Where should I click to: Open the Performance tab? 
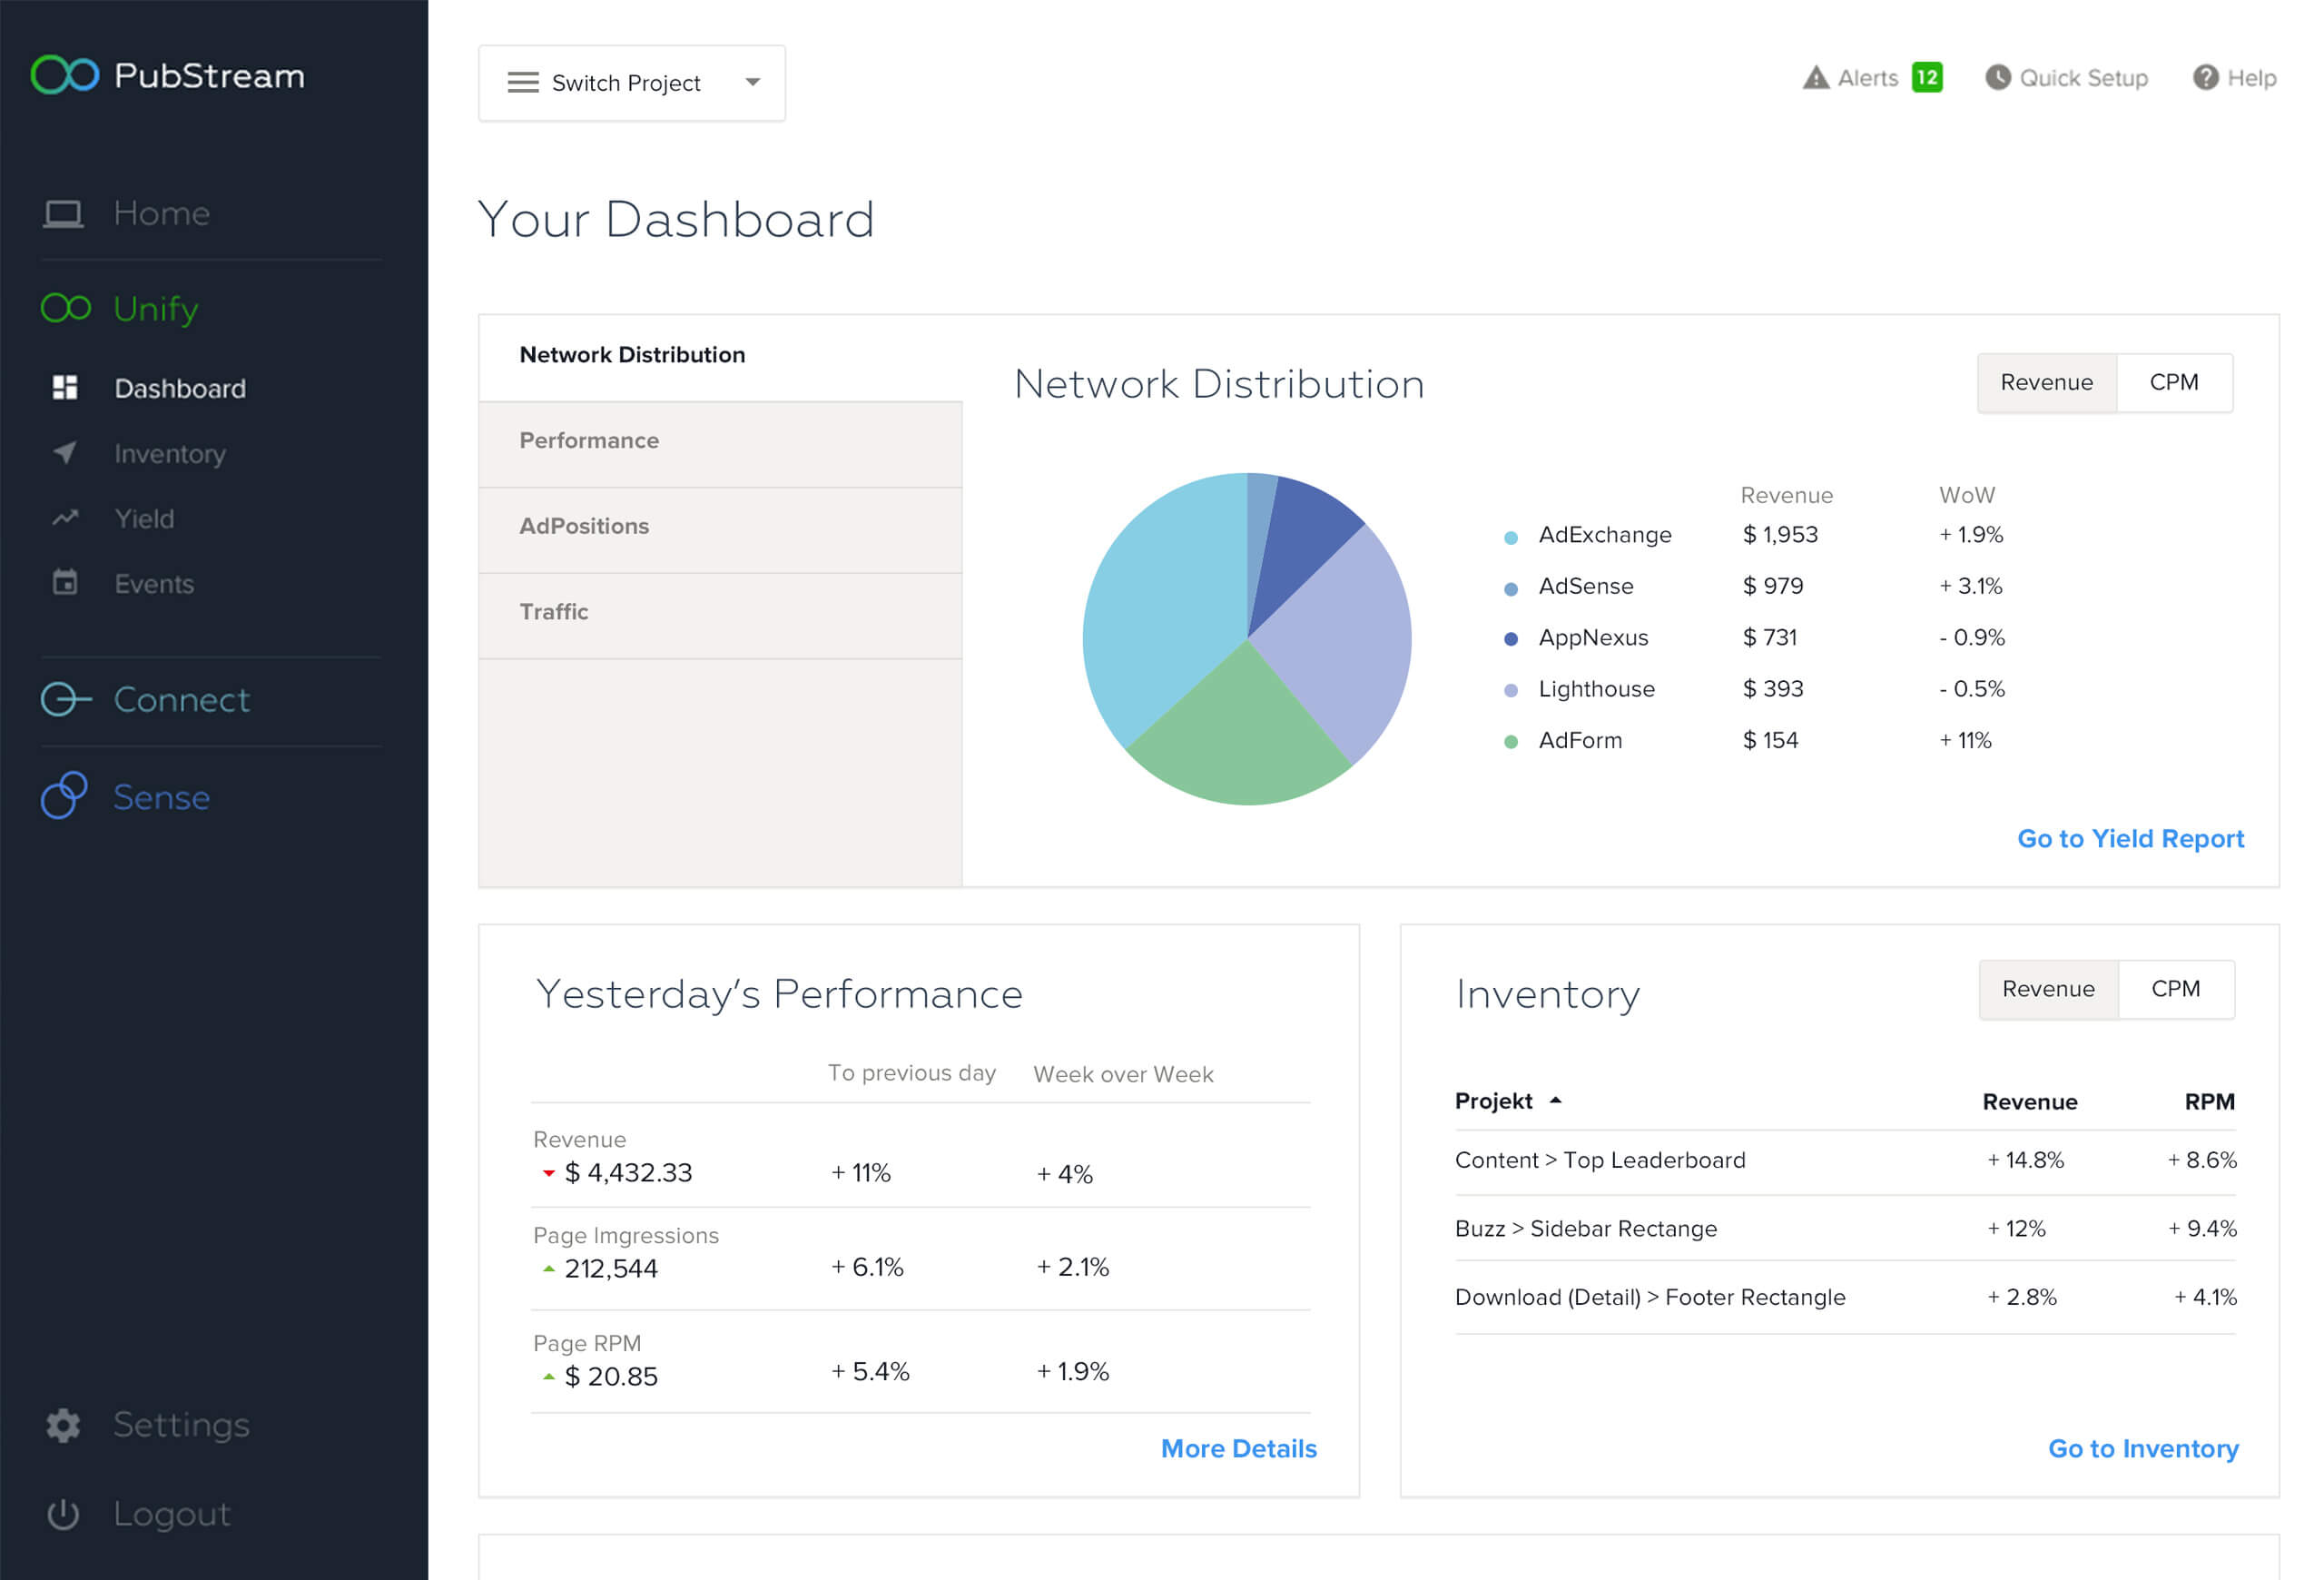(x=720, y=443)
